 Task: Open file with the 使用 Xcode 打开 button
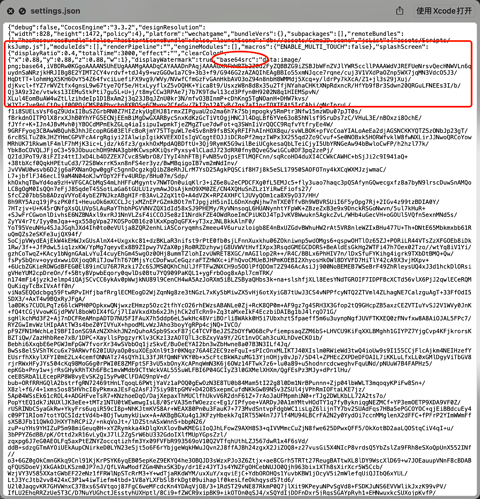pos(444,11)
